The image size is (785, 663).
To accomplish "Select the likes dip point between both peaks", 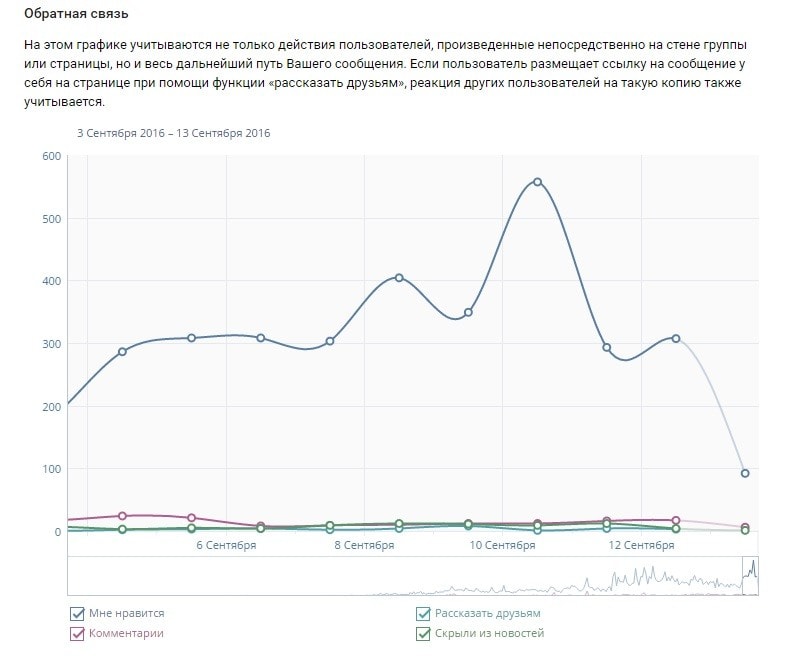I will click(468, 313).
